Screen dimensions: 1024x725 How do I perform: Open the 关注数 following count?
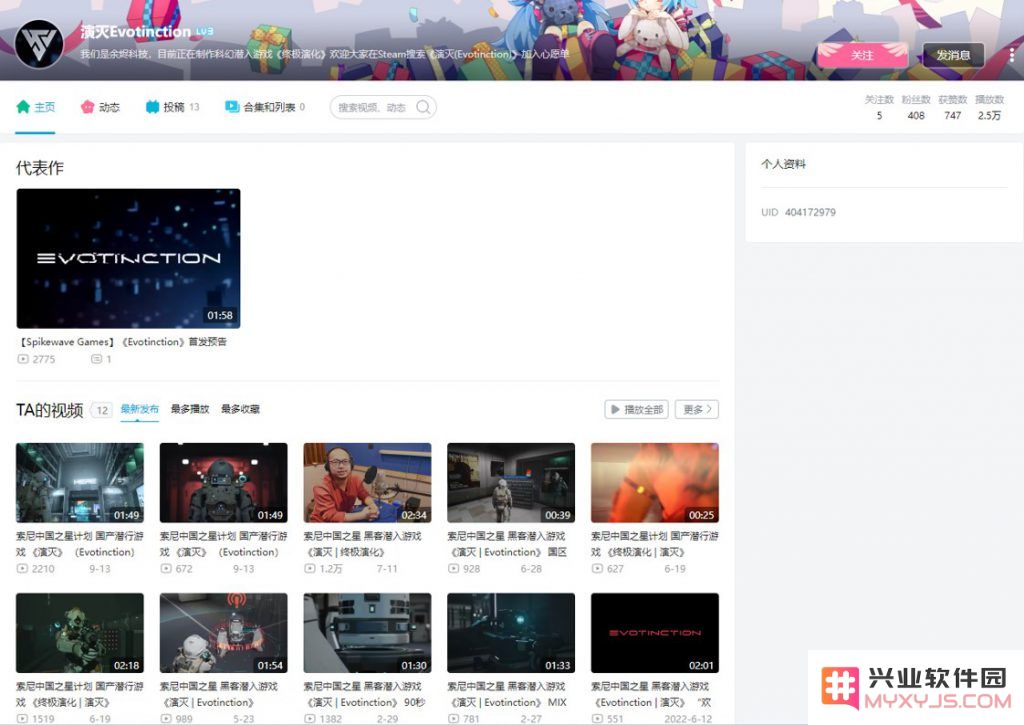(x=879, y=108)
